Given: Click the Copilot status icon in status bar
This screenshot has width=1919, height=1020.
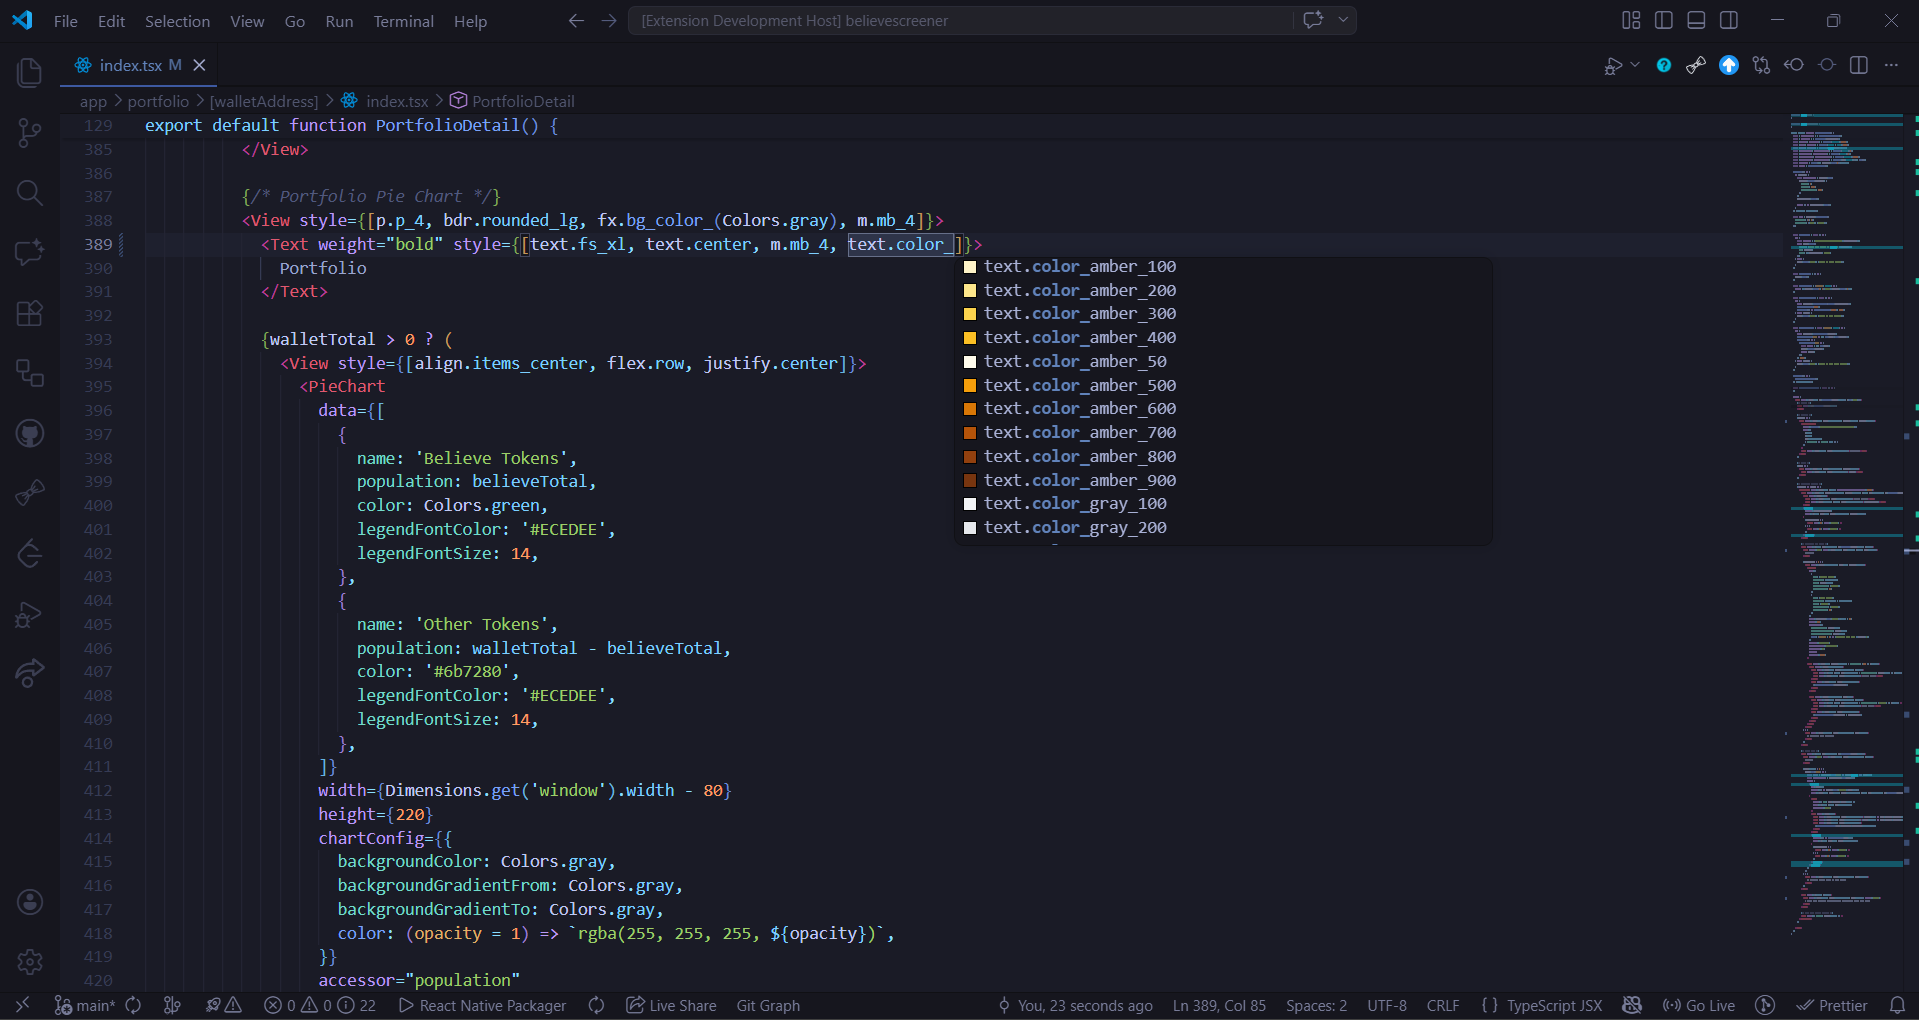Looking at the screenshot, I should tap(1632, 1005).
